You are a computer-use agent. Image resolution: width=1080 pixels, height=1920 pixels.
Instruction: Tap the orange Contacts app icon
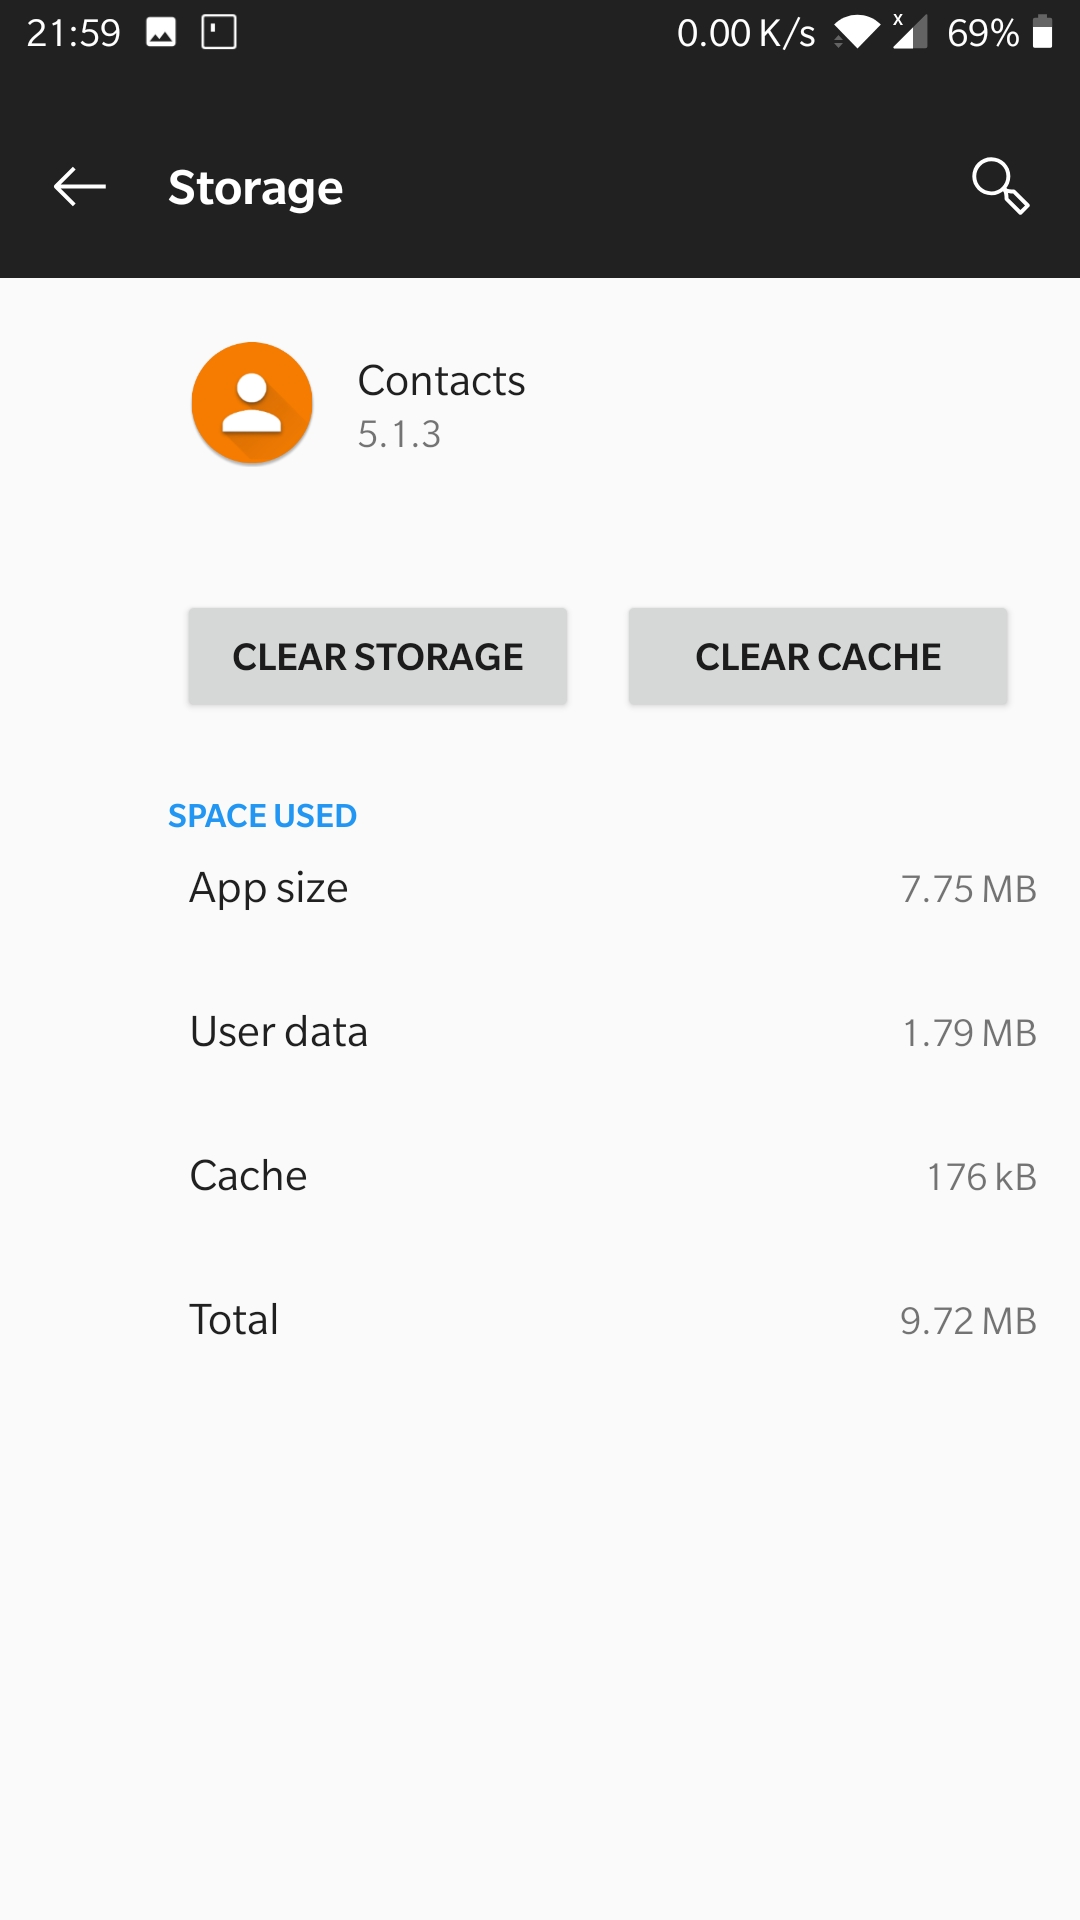(252, 403)
